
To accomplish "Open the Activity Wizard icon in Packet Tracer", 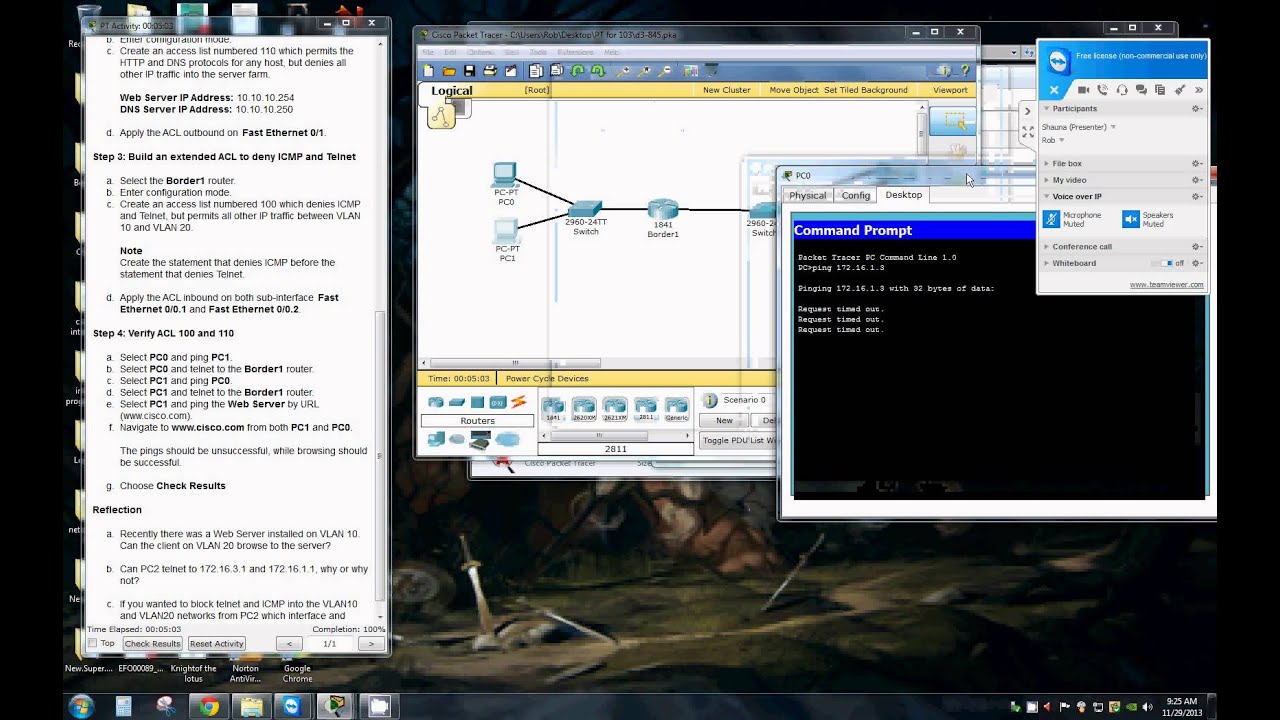I will (x=511, y=71).
